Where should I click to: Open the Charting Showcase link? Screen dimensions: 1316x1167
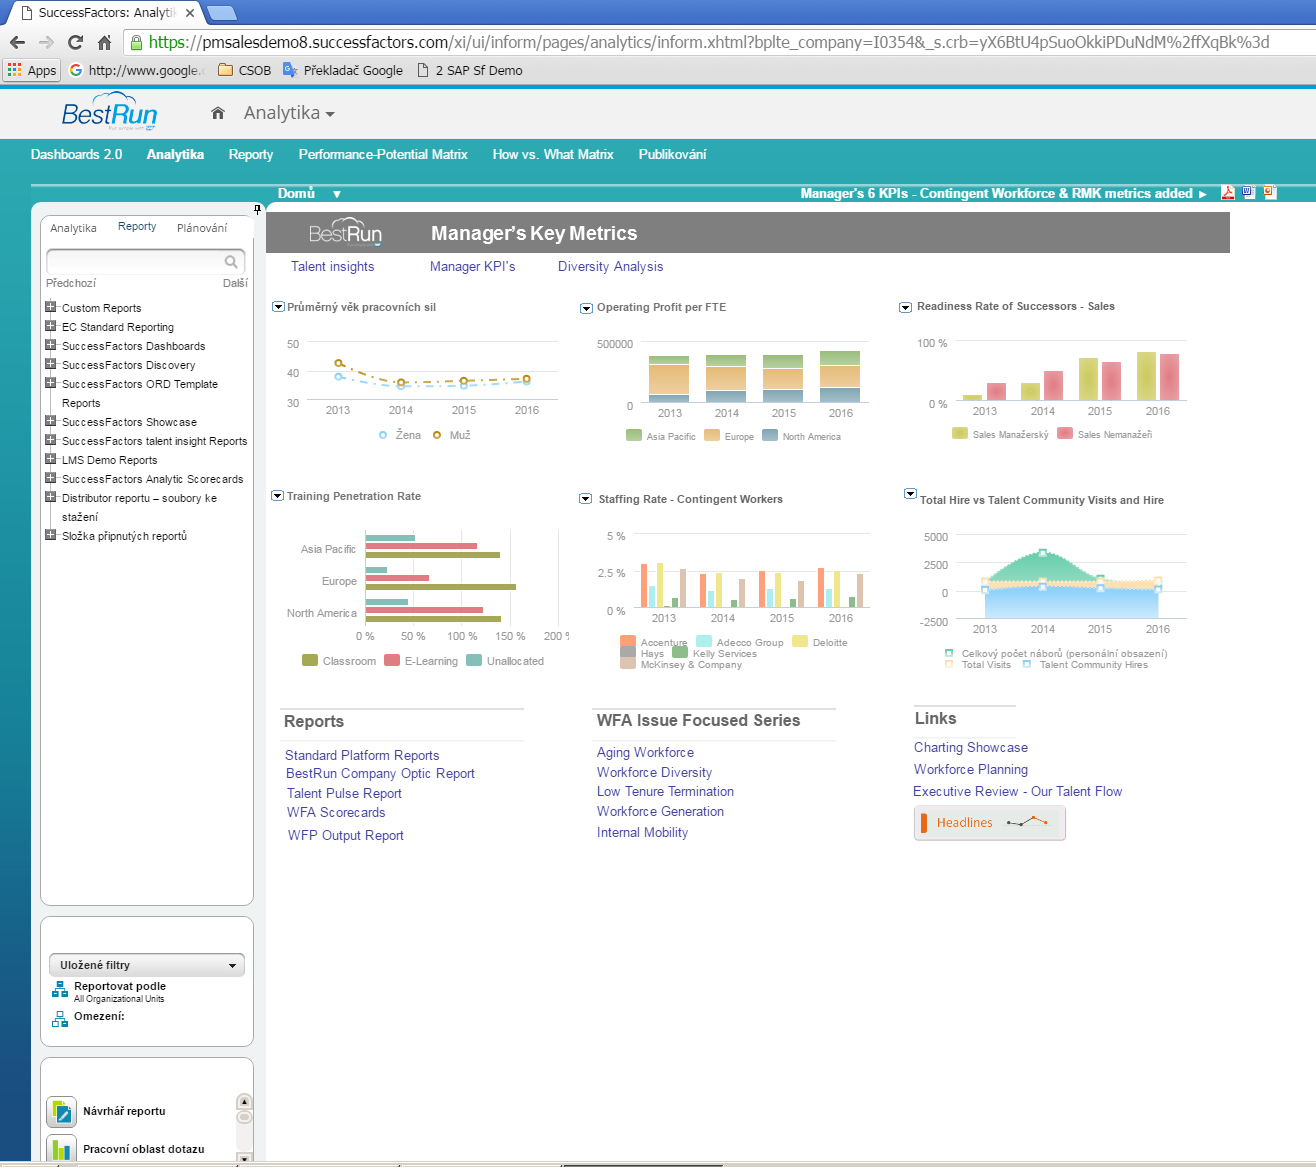pos(970,747)
